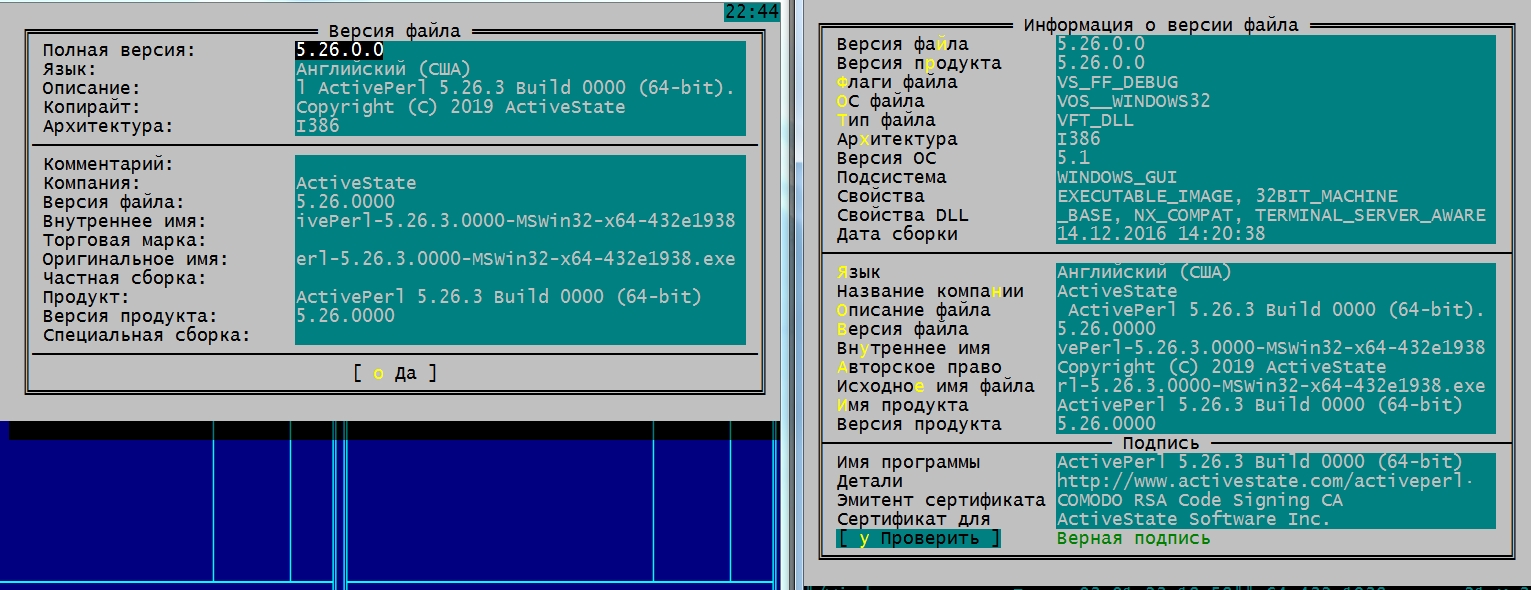Image resolution: width=1531 pixels, height=590 pixels.
Task: Click Дата сборки value 14.12.2016 14:20:38
Action: [1276, 234]
